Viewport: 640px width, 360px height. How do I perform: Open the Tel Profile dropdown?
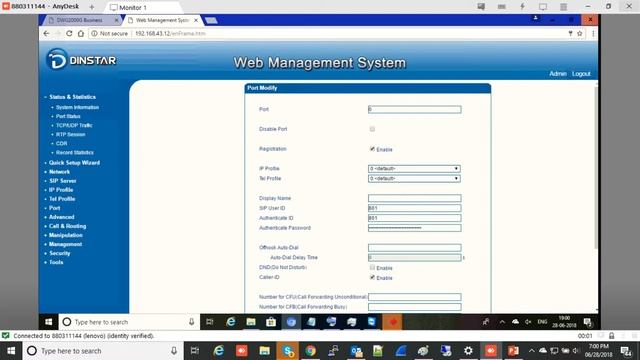pyautogui.click(x=414, y=178)
